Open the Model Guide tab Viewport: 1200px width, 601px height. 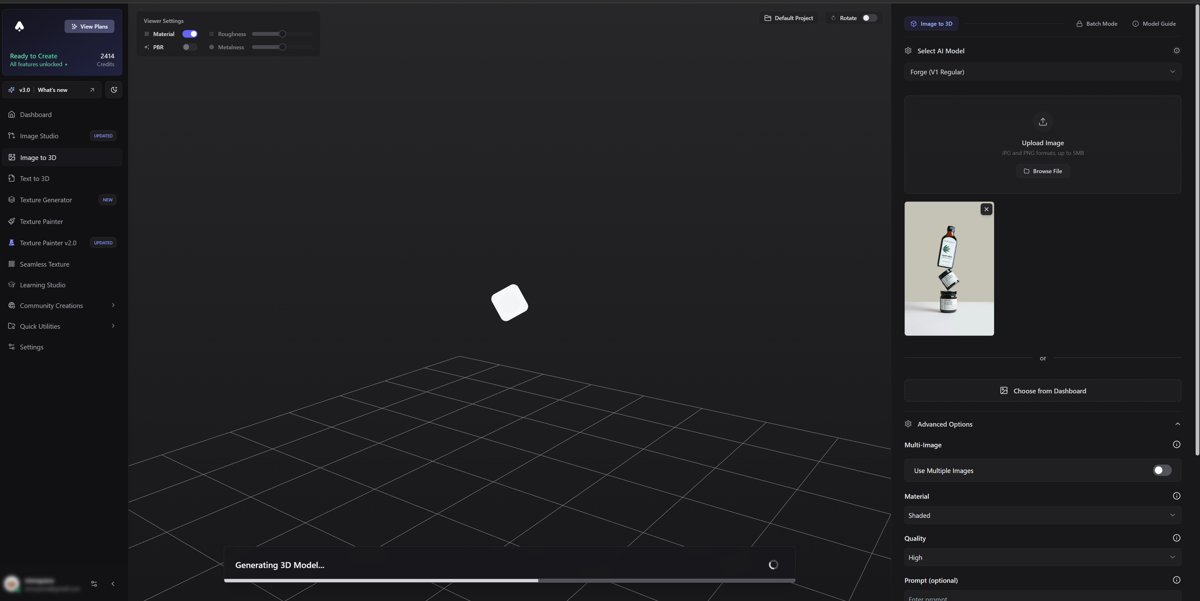pos(1154,23)
